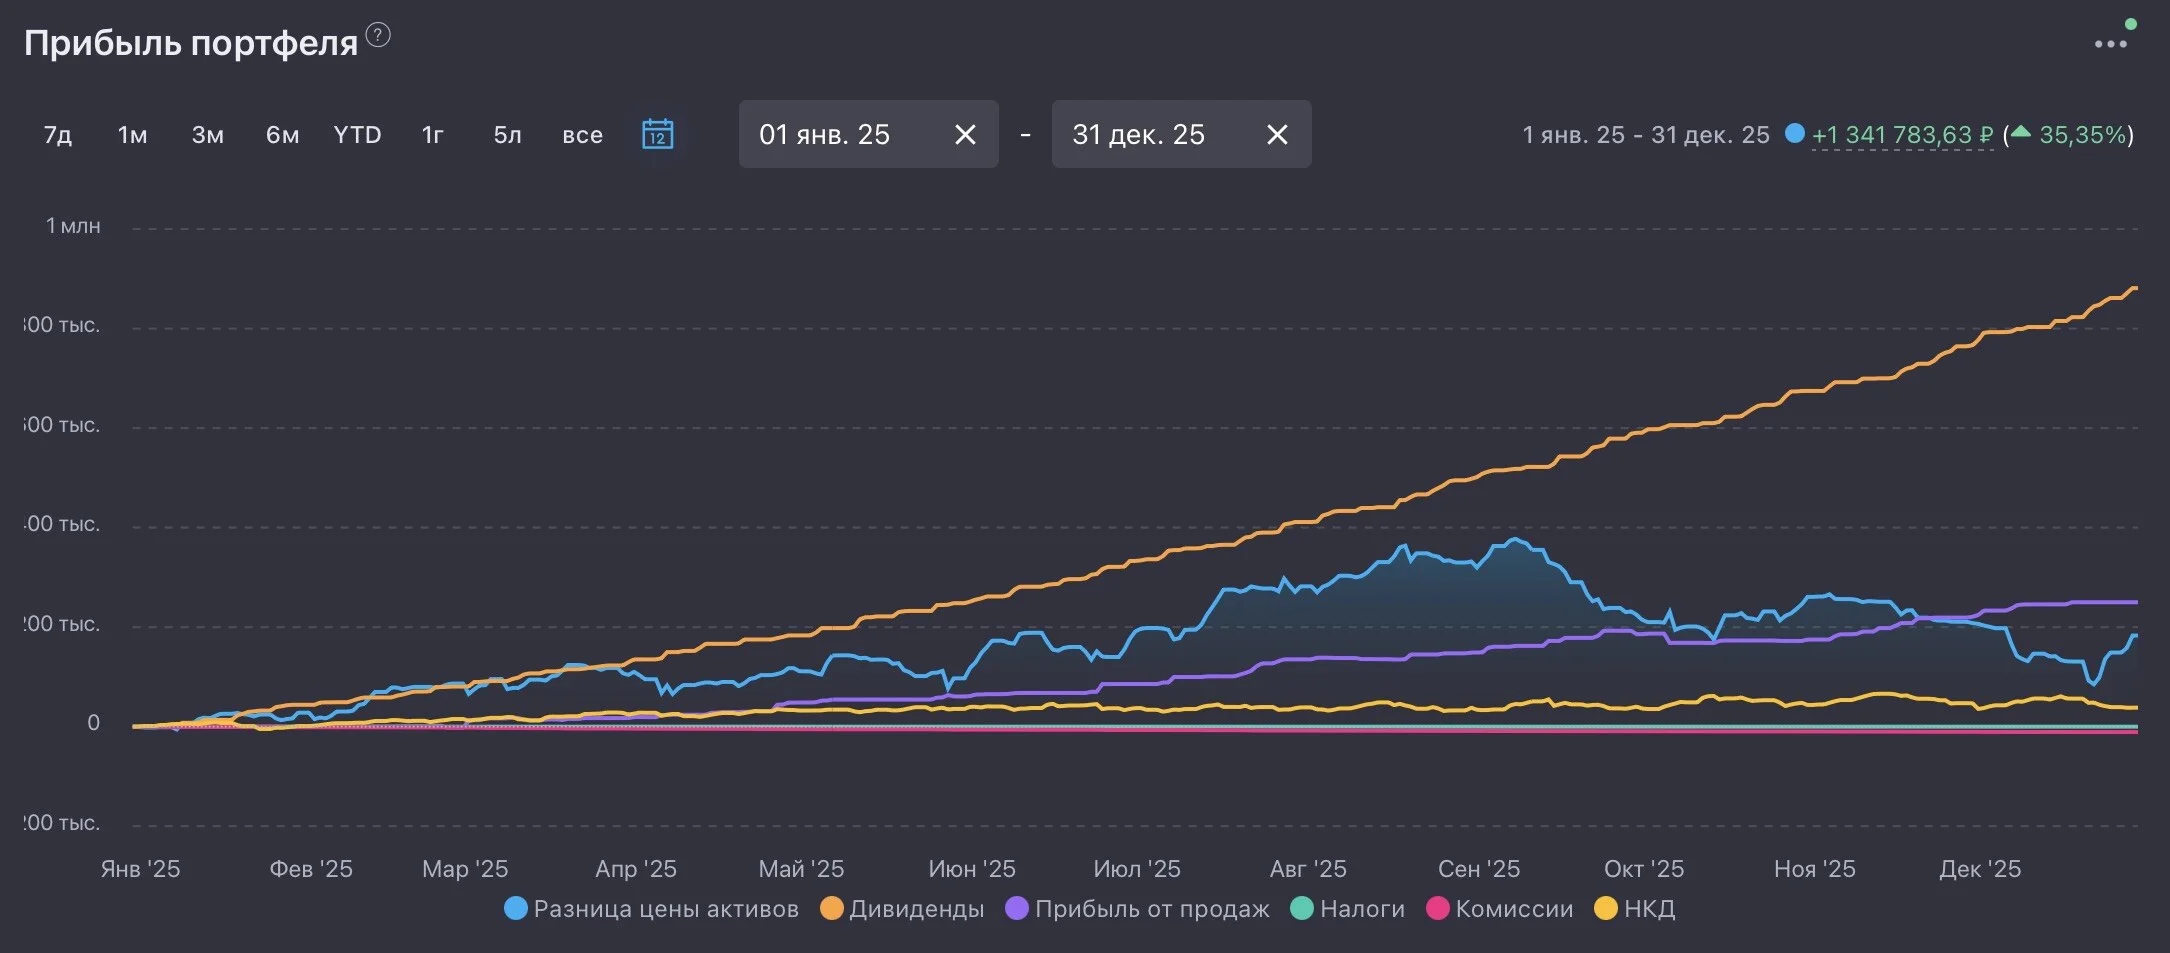
Task: Click the Авг '25 axis label
Action: tap(1308, 869)
